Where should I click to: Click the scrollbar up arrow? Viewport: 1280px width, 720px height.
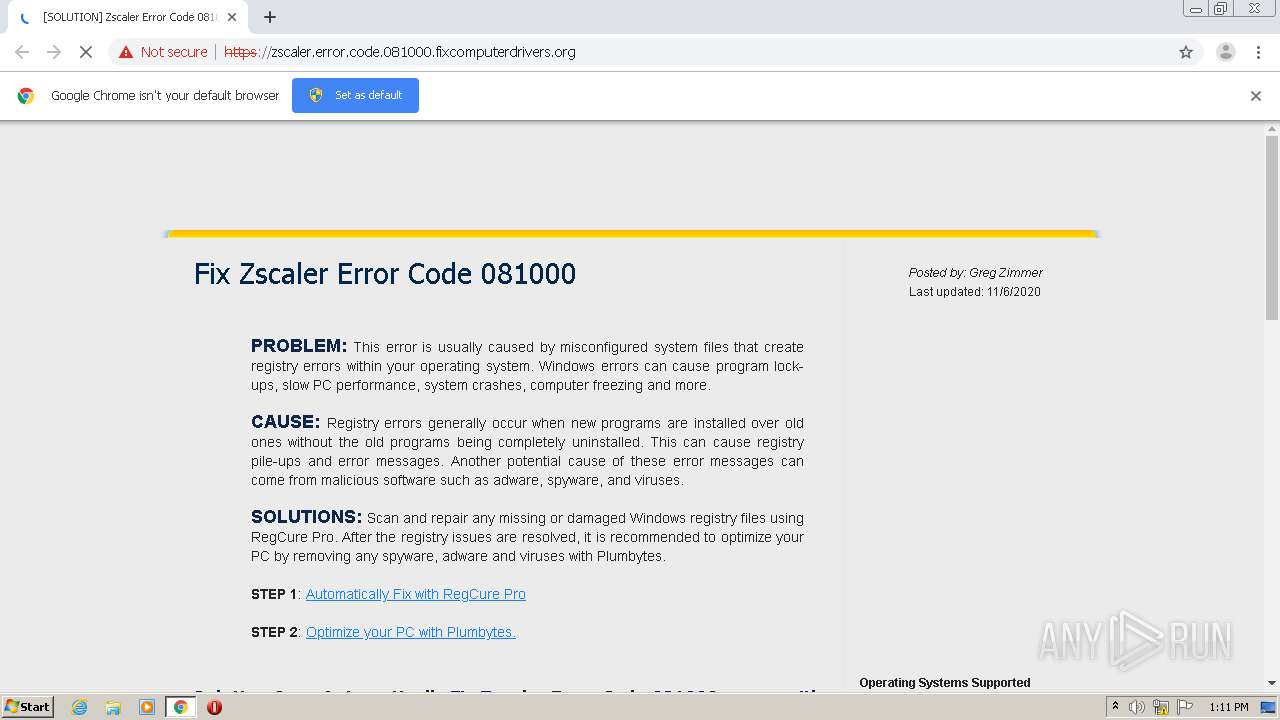pyautogui.click(x=1272, y=128)
